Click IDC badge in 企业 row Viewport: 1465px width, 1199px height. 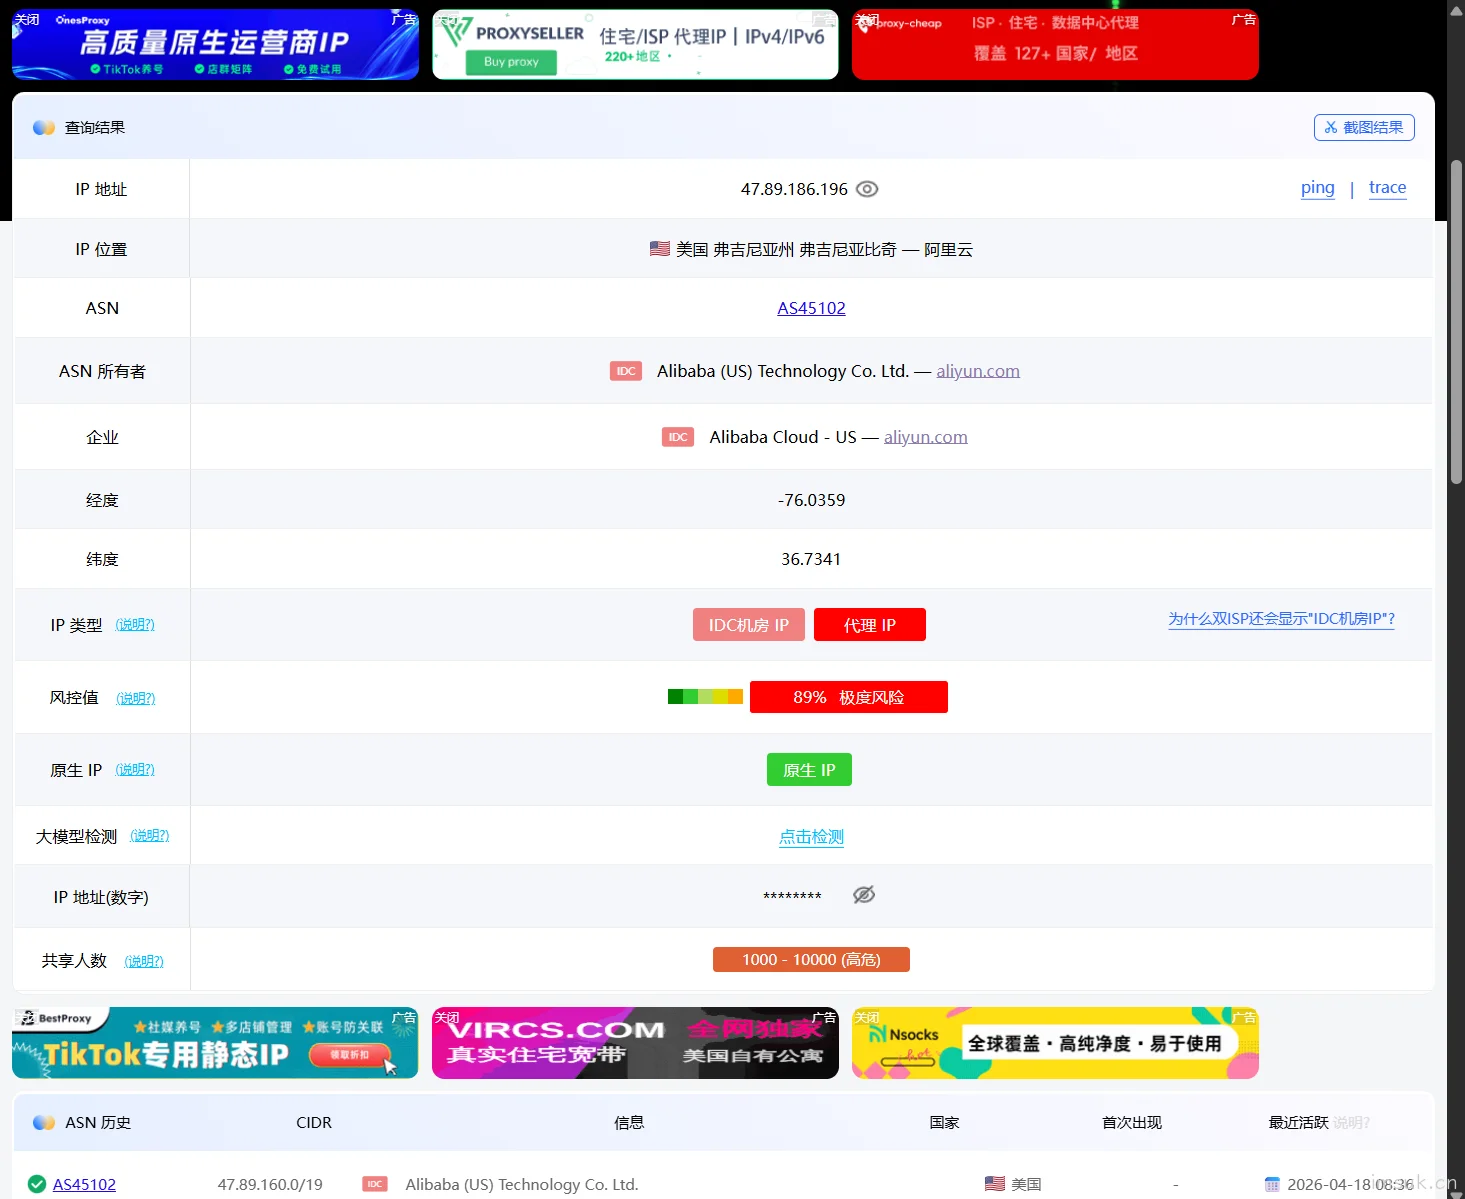point(678,437)
